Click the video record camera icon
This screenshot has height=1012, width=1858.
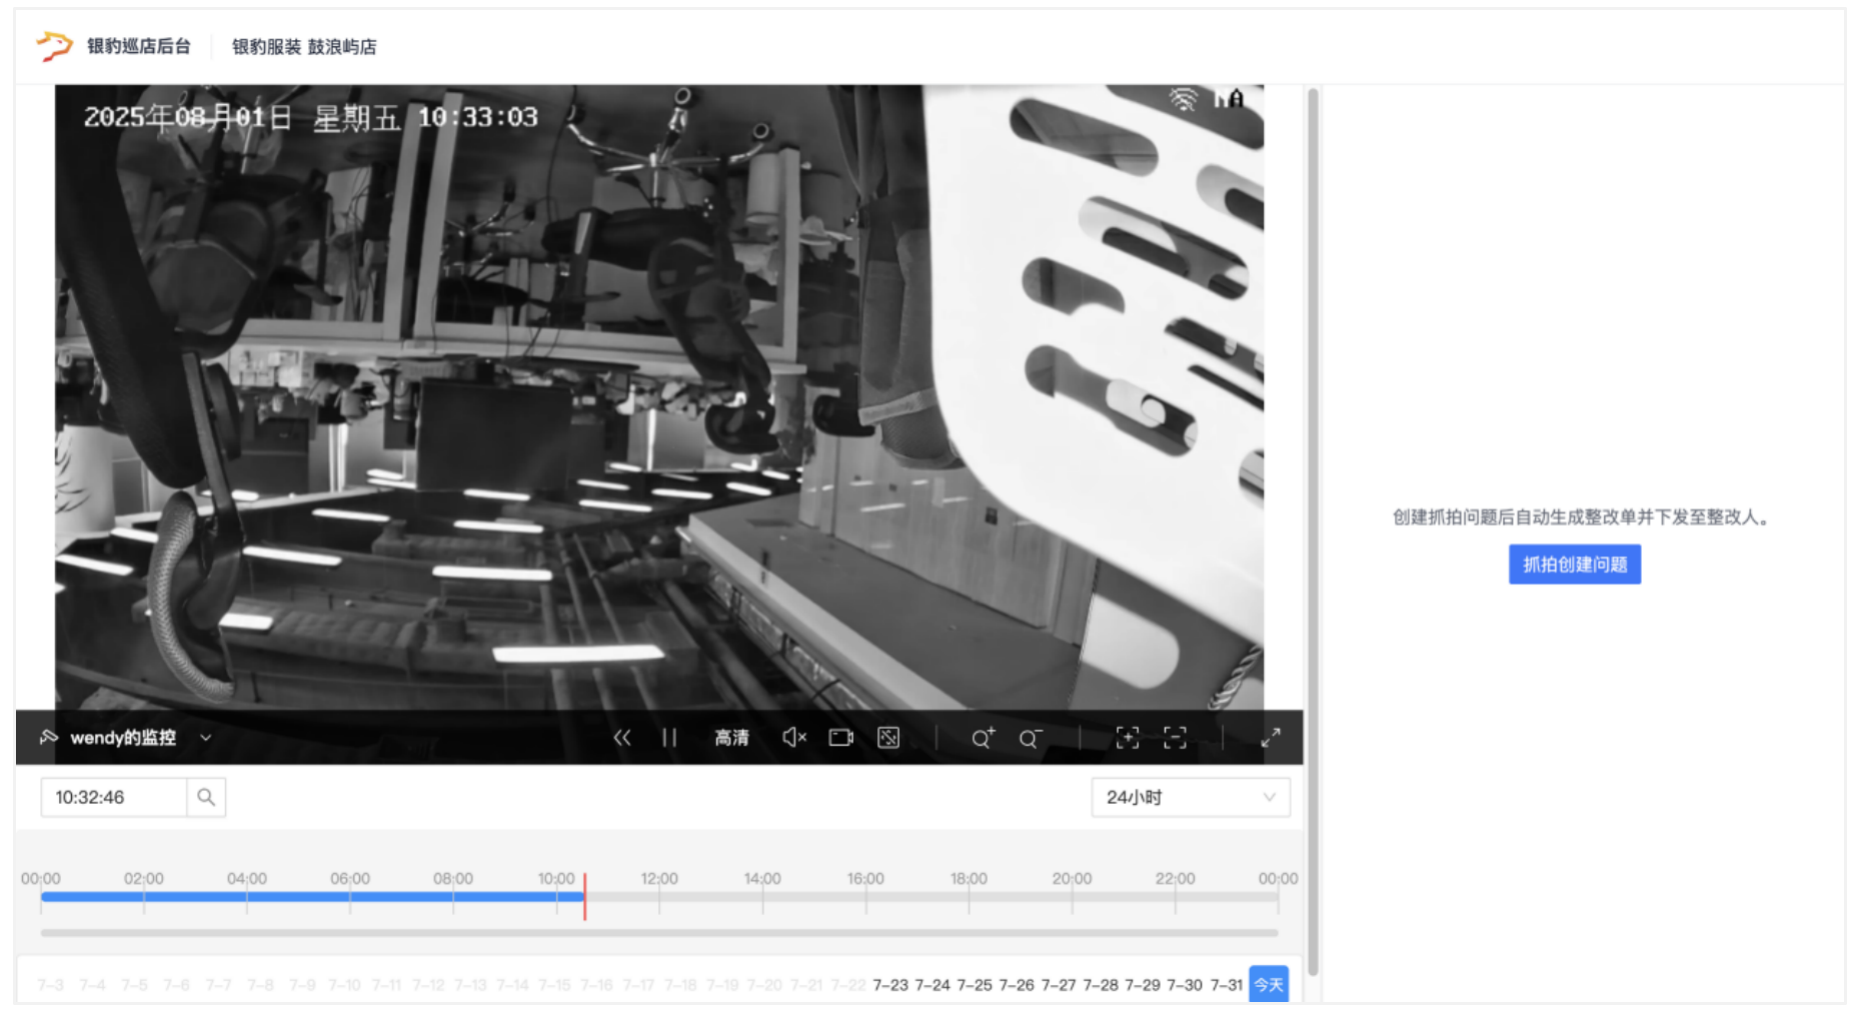coord(841,738)
